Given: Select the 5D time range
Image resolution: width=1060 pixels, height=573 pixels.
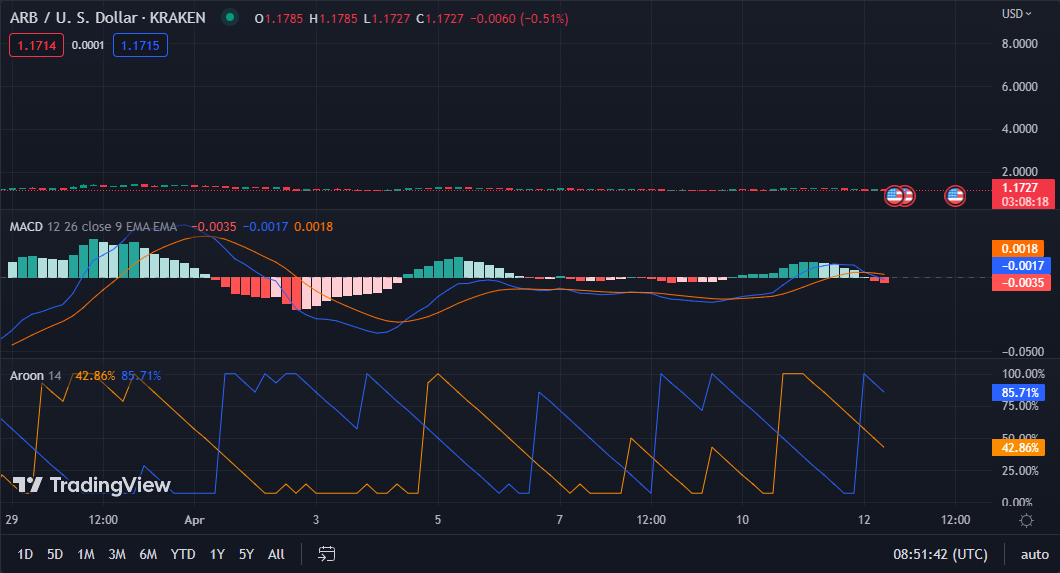Looking at the screenshot, I should [55, 554].
